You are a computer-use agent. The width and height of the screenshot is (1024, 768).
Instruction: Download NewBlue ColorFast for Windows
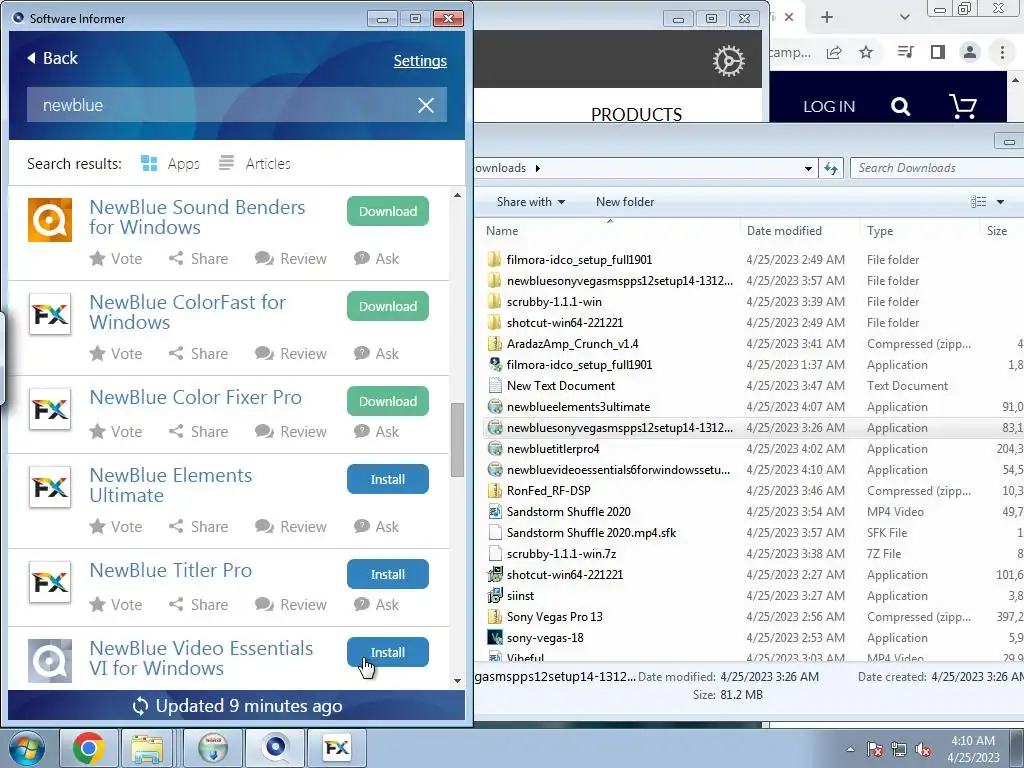[x=388, y=306]
